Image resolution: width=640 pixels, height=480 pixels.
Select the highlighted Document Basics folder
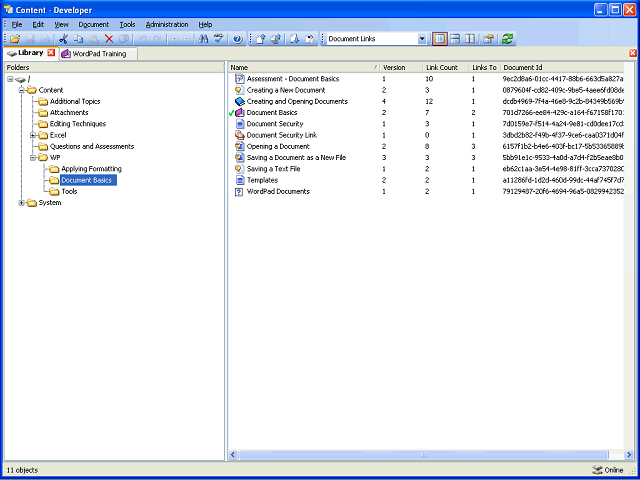coord(88,180)
